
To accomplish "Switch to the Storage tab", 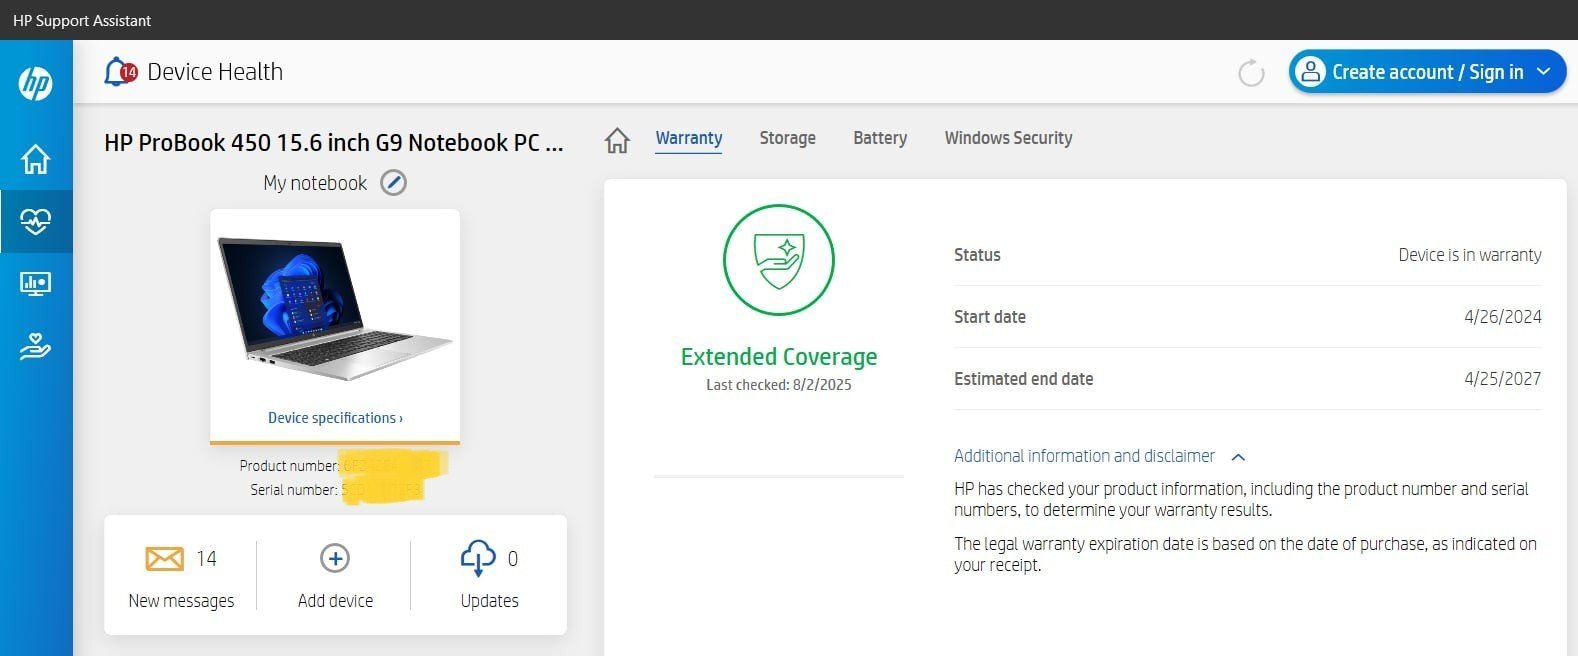I will coord(788,138).
